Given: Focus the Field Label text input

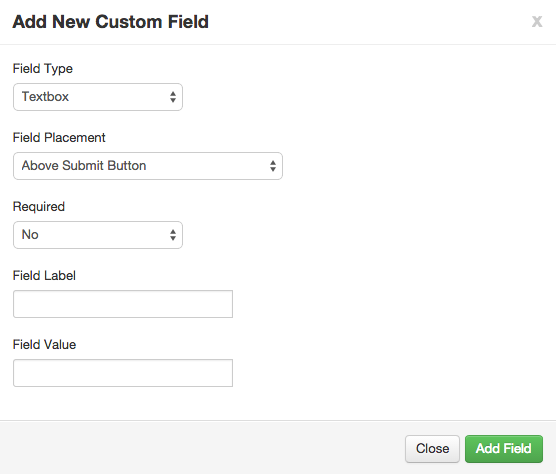Looking at the screenshot, I should point(123,304).
